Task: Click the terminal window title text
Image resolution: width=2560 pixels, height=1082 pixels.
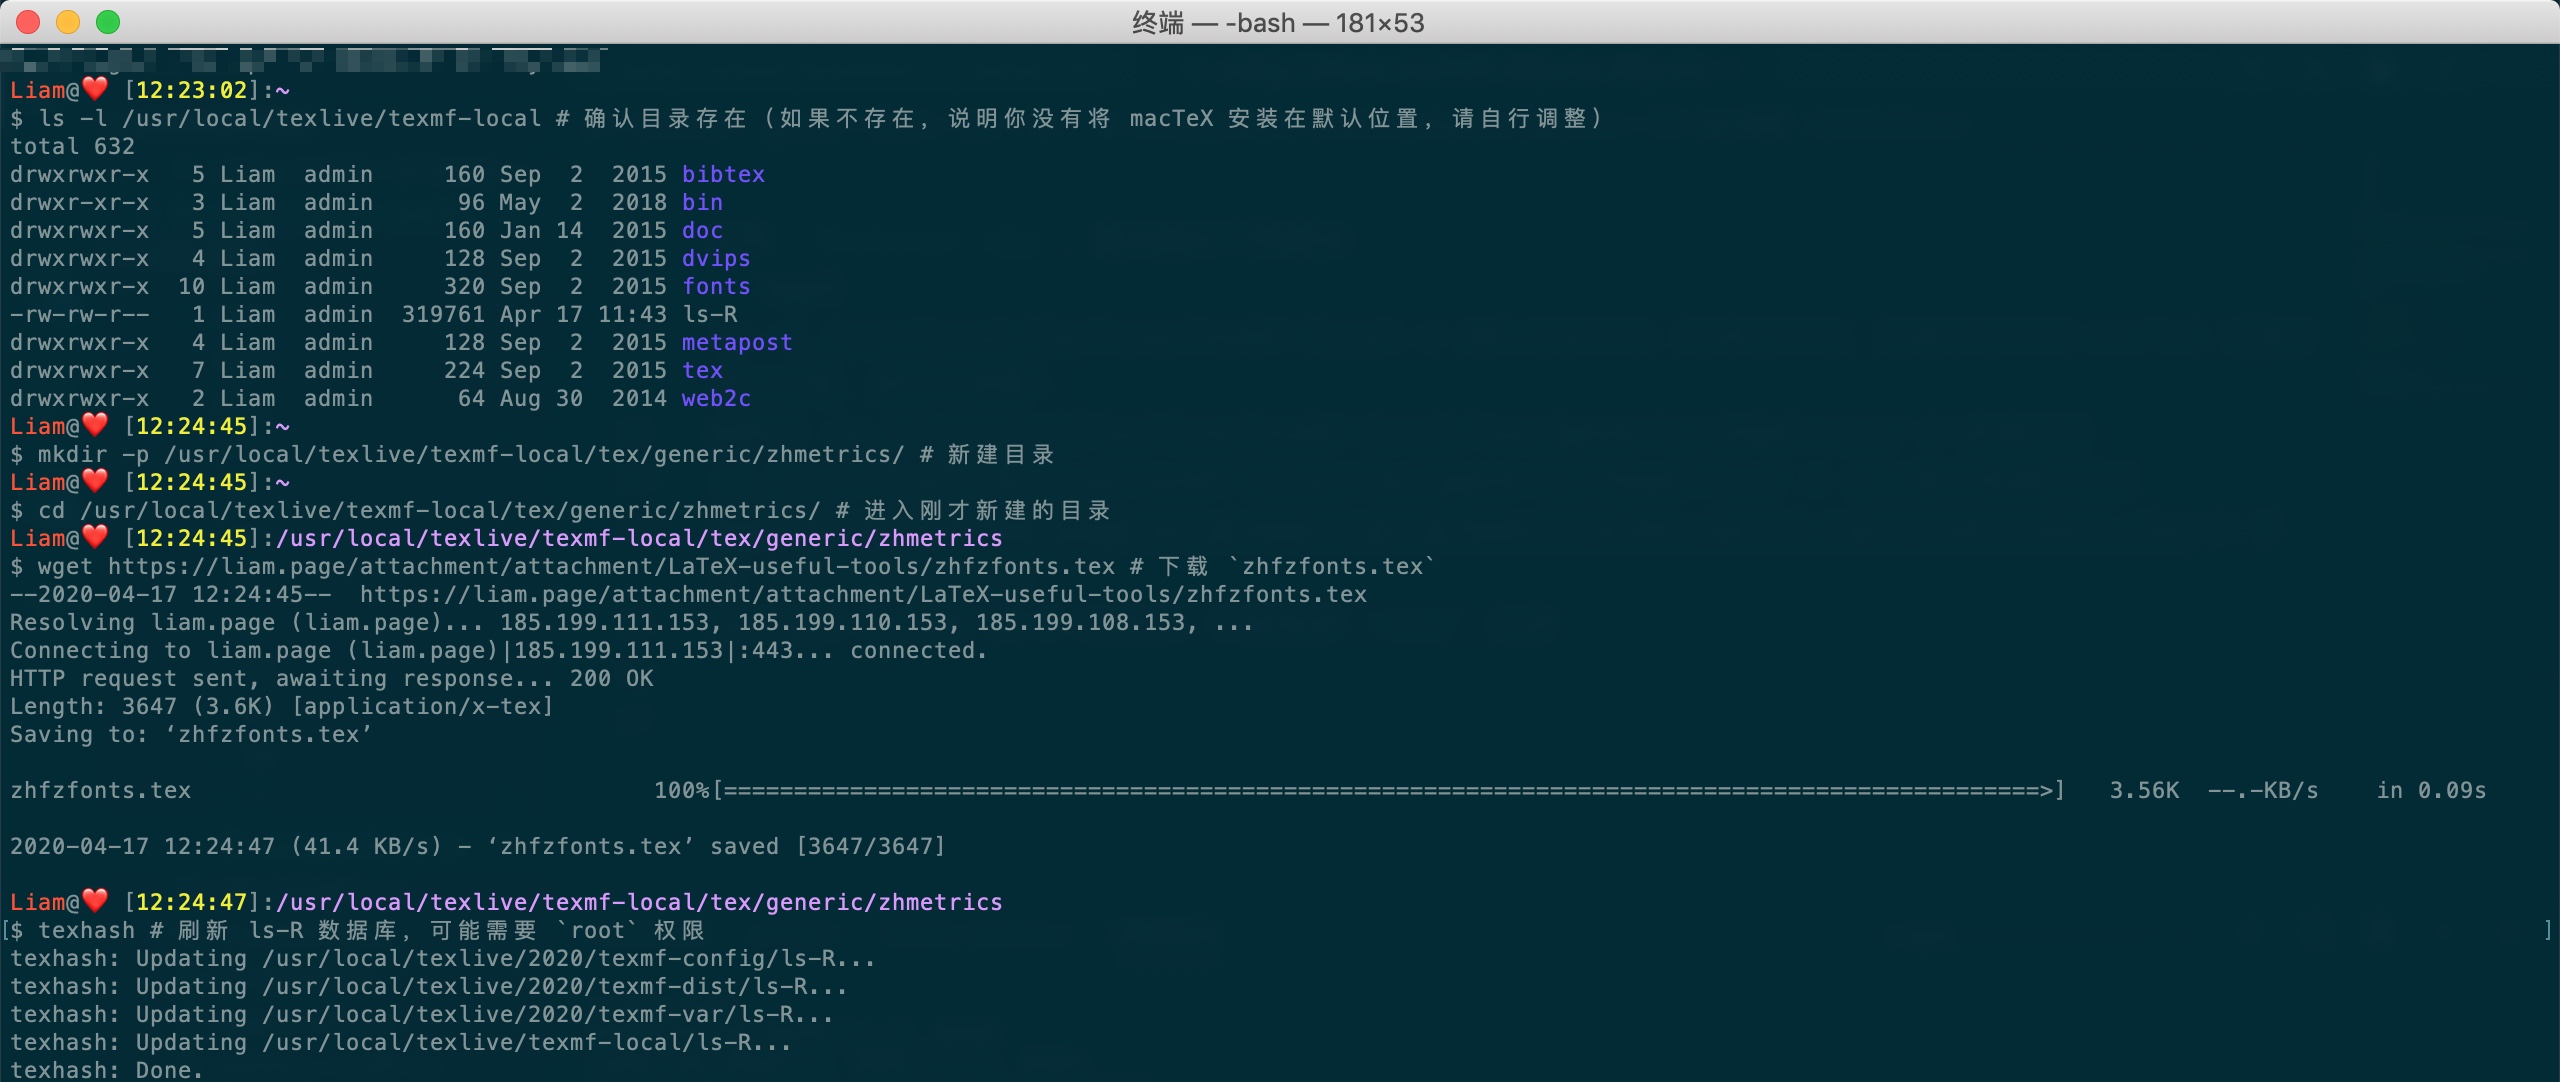Action: click(1278, 22)
